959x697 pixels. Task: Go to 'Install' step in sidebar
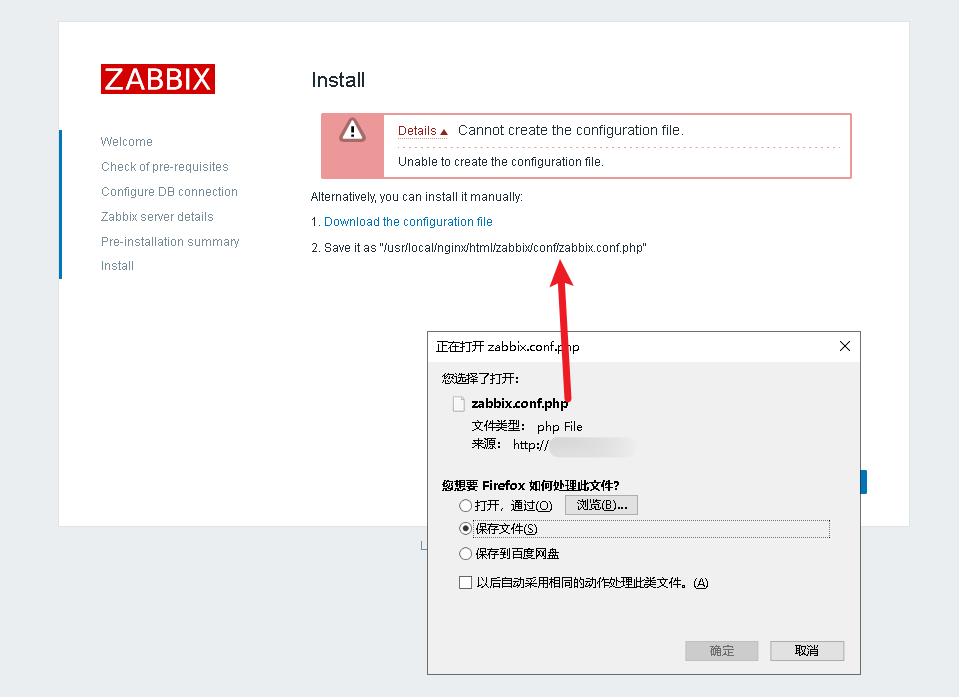point(117,266)
